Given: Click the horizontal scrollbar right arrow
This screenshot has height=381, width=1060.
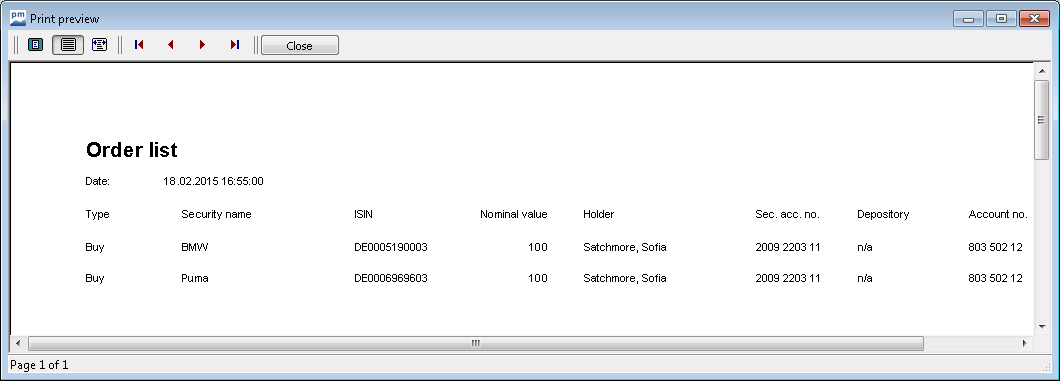Looking at the screenshot, I should [x=1025, y=343].
